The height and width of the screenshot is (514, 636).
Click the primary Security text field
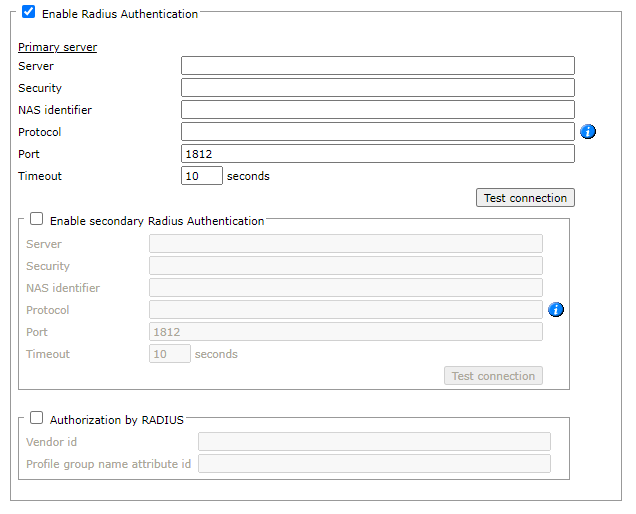click(x=377, y=88)
